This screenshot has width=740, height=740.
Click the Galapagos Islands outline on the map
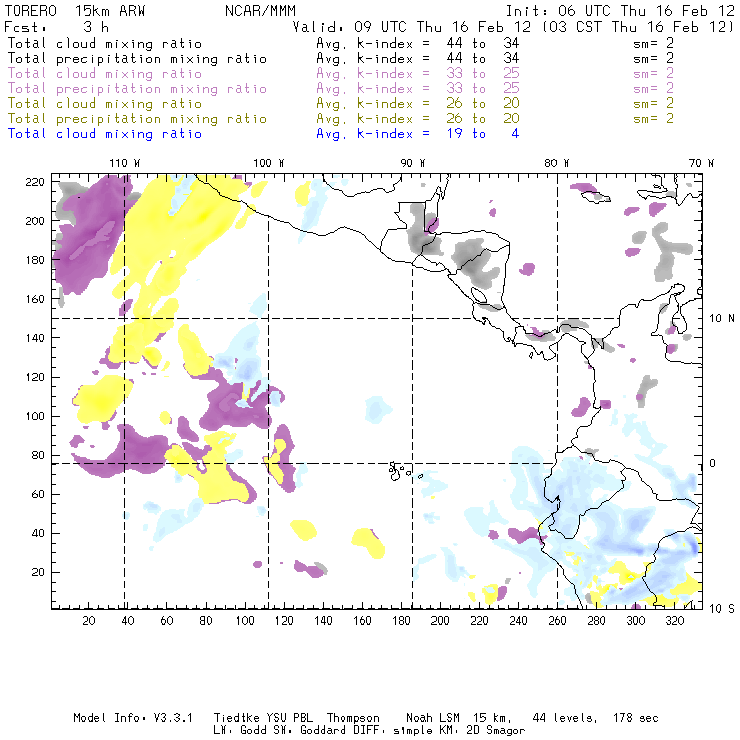tap(400, 467)
